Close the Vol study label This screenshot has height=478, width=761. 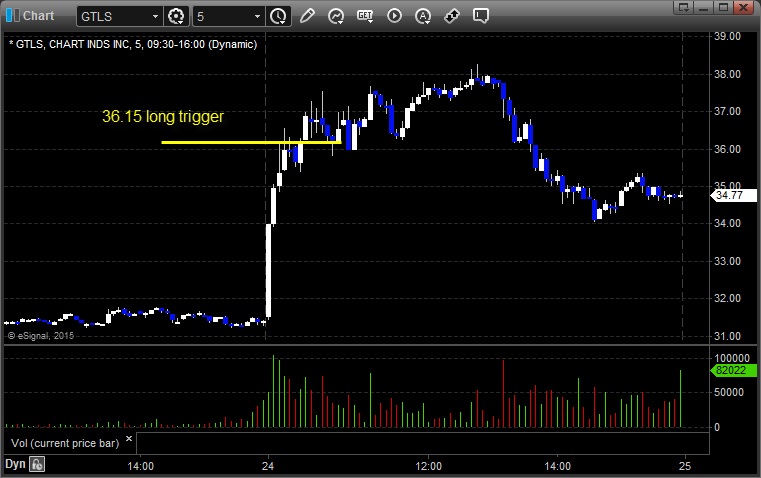(129, 439)
